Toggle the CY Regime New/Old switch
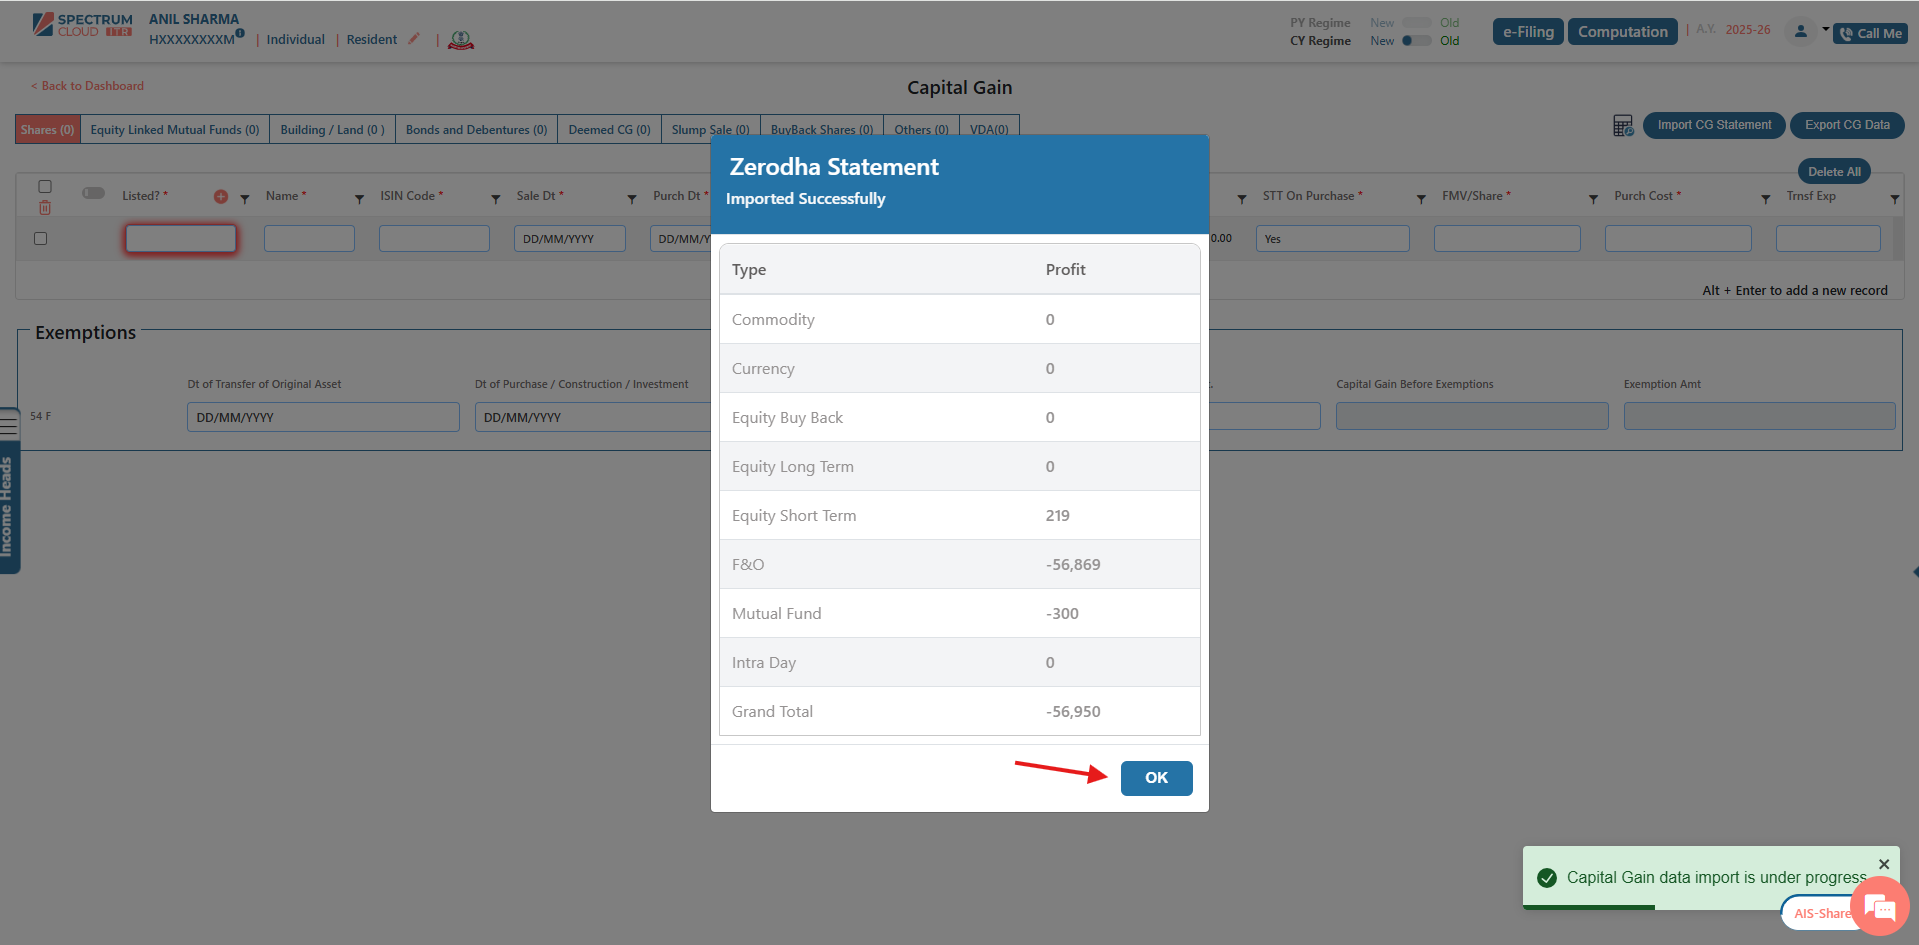Viewport: 1919px width, 945px height. coord(1415,41)
